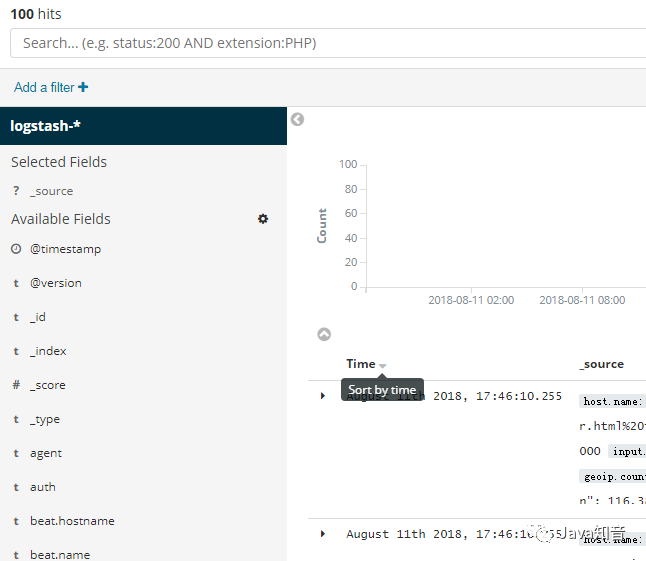Click the string-type icon beside auth
The width and height of the screenshot is (646, 561).
16,487
